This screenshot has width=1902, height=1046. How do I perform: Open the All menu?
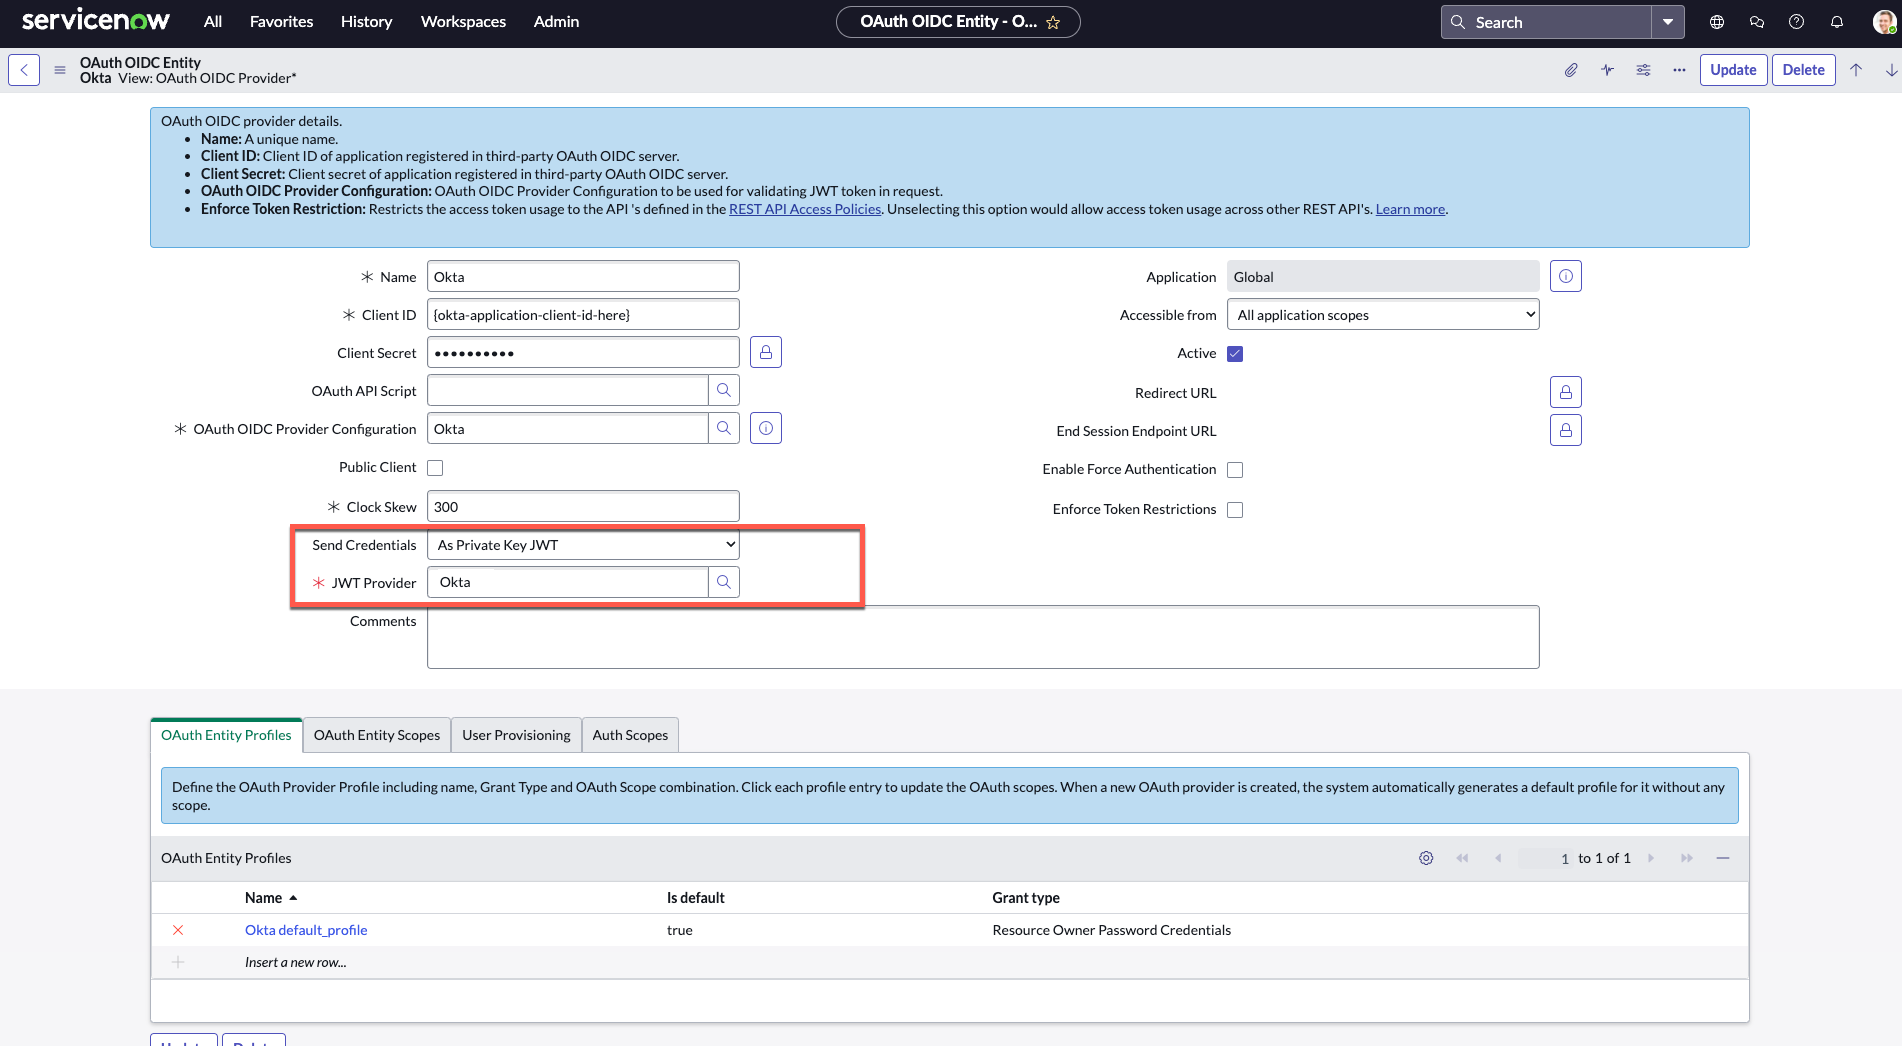(213, 22)
